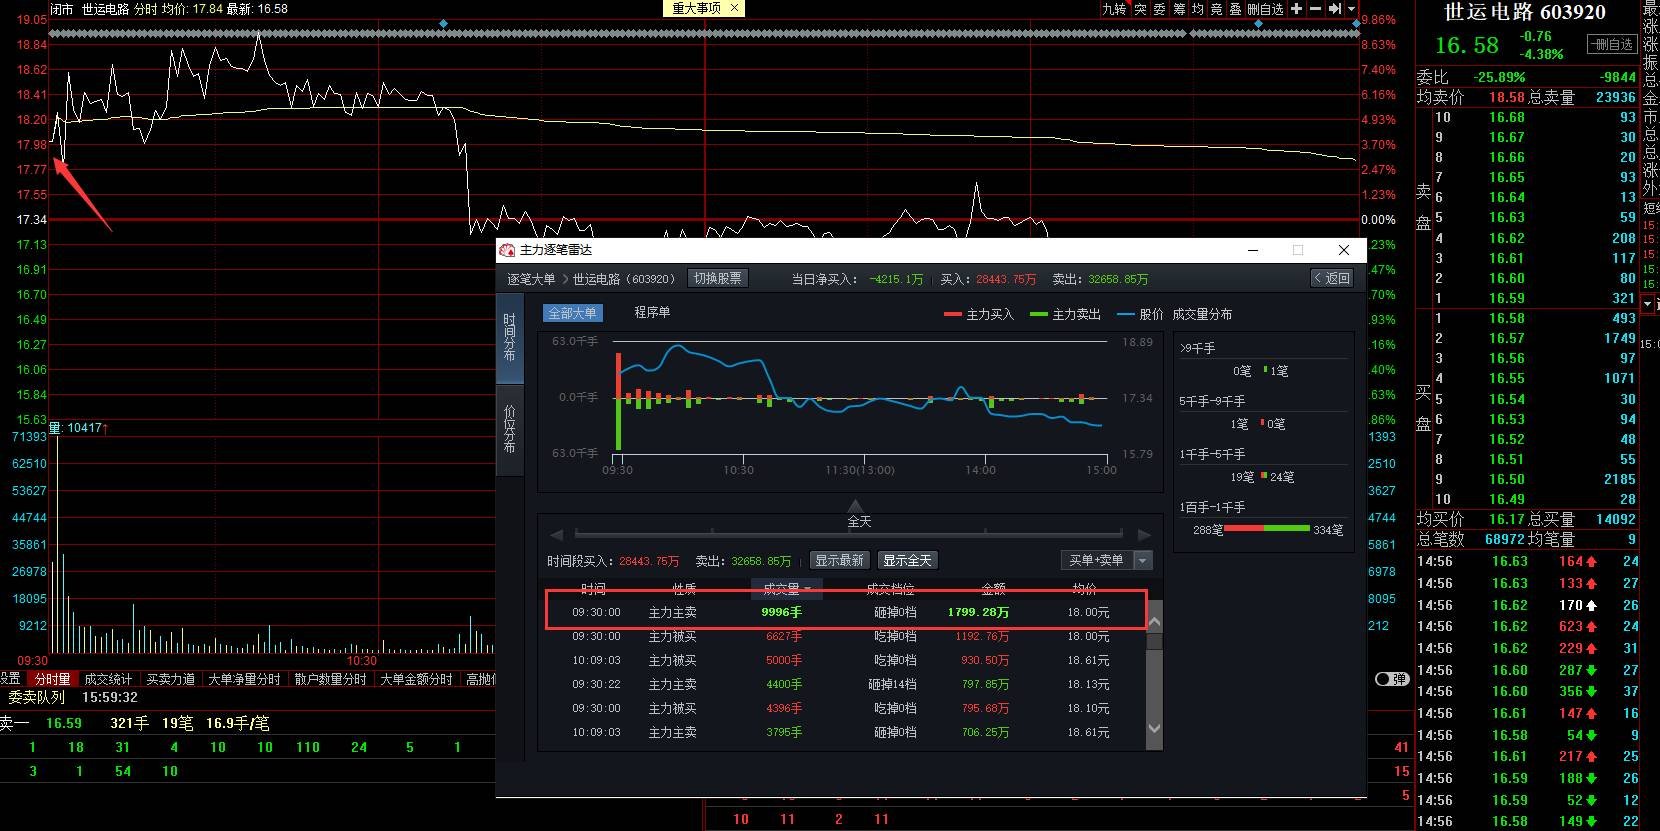Toggle the 突 chart toolbar button
Viewport: 1660px width, 831px height.
click(x=1141, y=8)
